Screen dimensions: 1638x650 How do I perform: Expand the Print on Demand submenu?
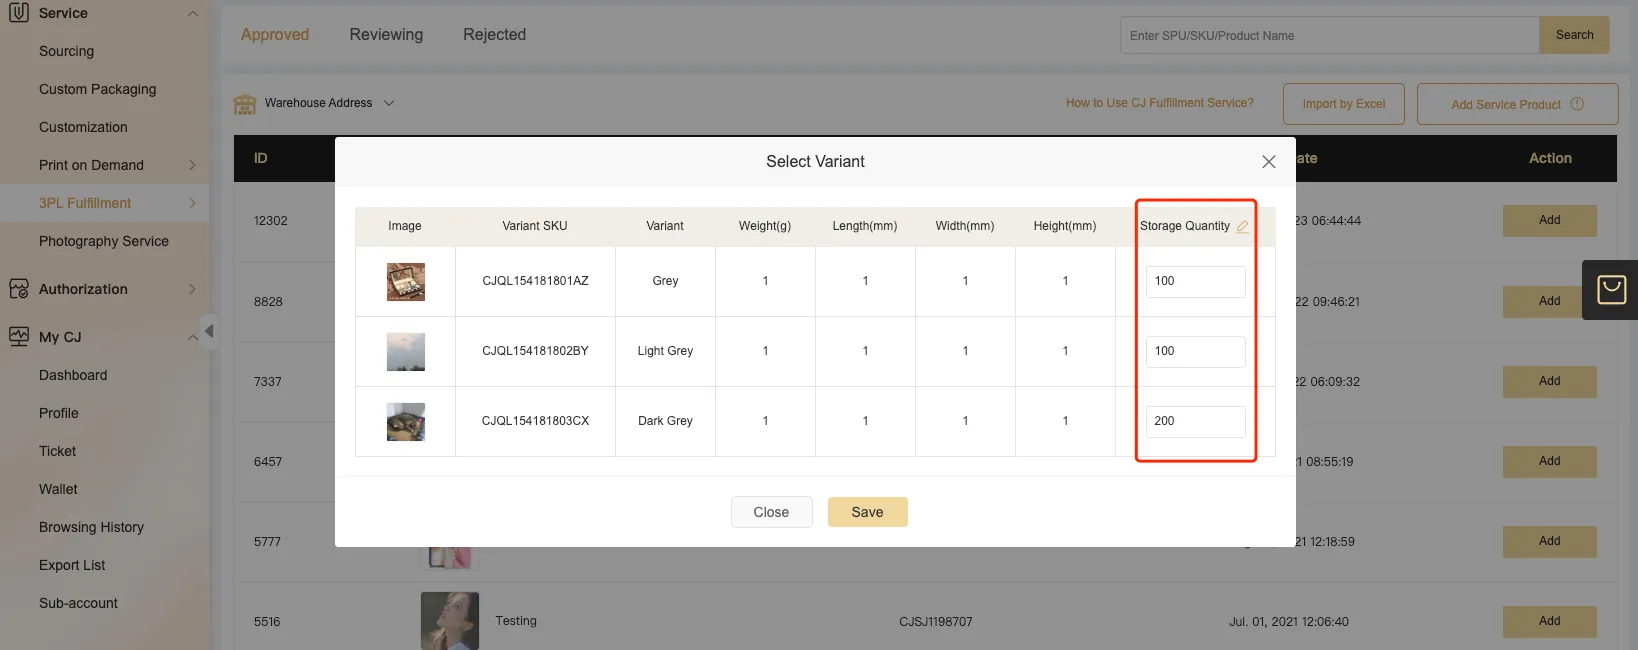coord(192,165)
